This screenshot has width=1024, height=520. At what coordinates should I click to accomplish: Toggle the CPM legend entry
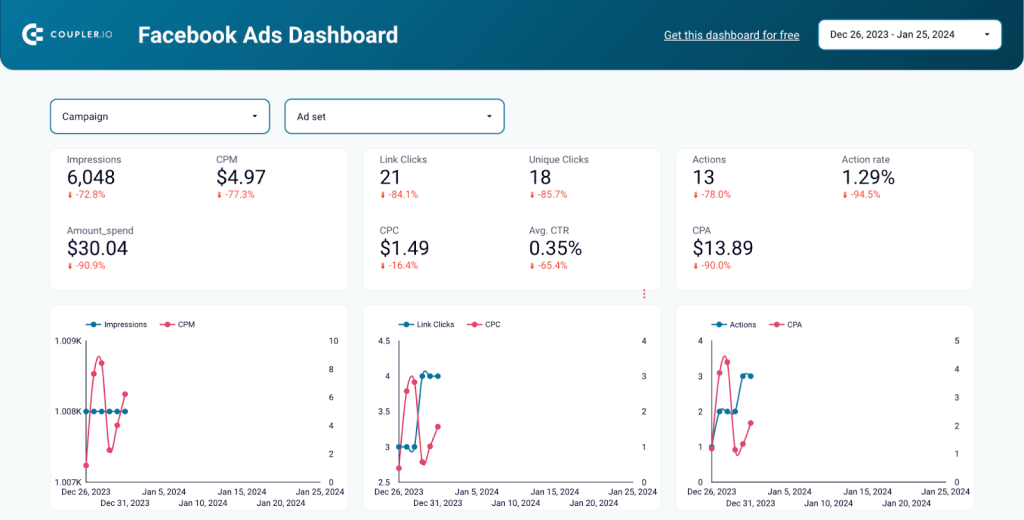click(x=176, y=324)
